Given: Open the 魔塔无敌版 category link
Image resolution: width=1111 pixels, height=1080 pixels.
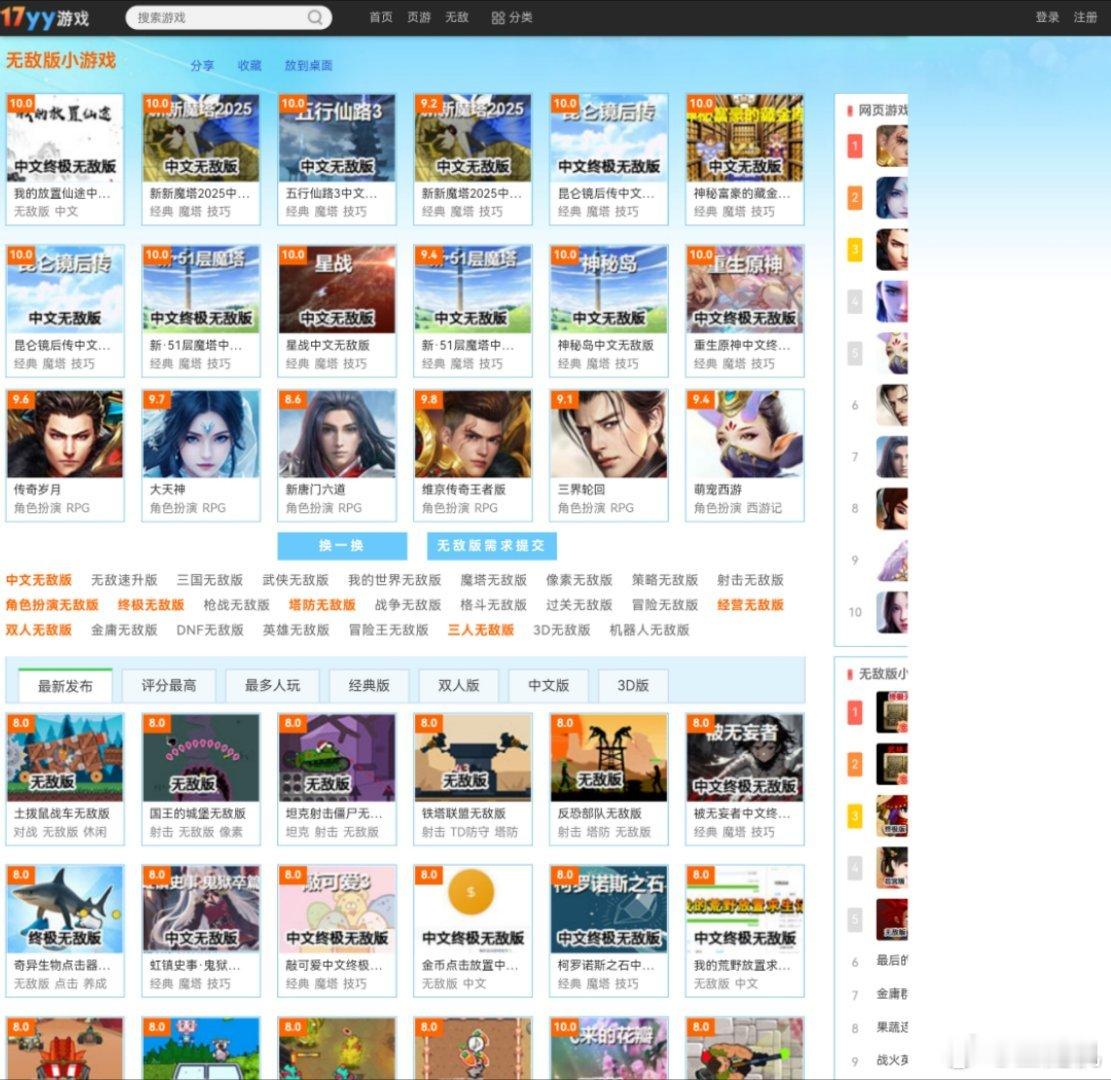Looking at the screenshot, I should pyautogui.click(x=493, y=580).
